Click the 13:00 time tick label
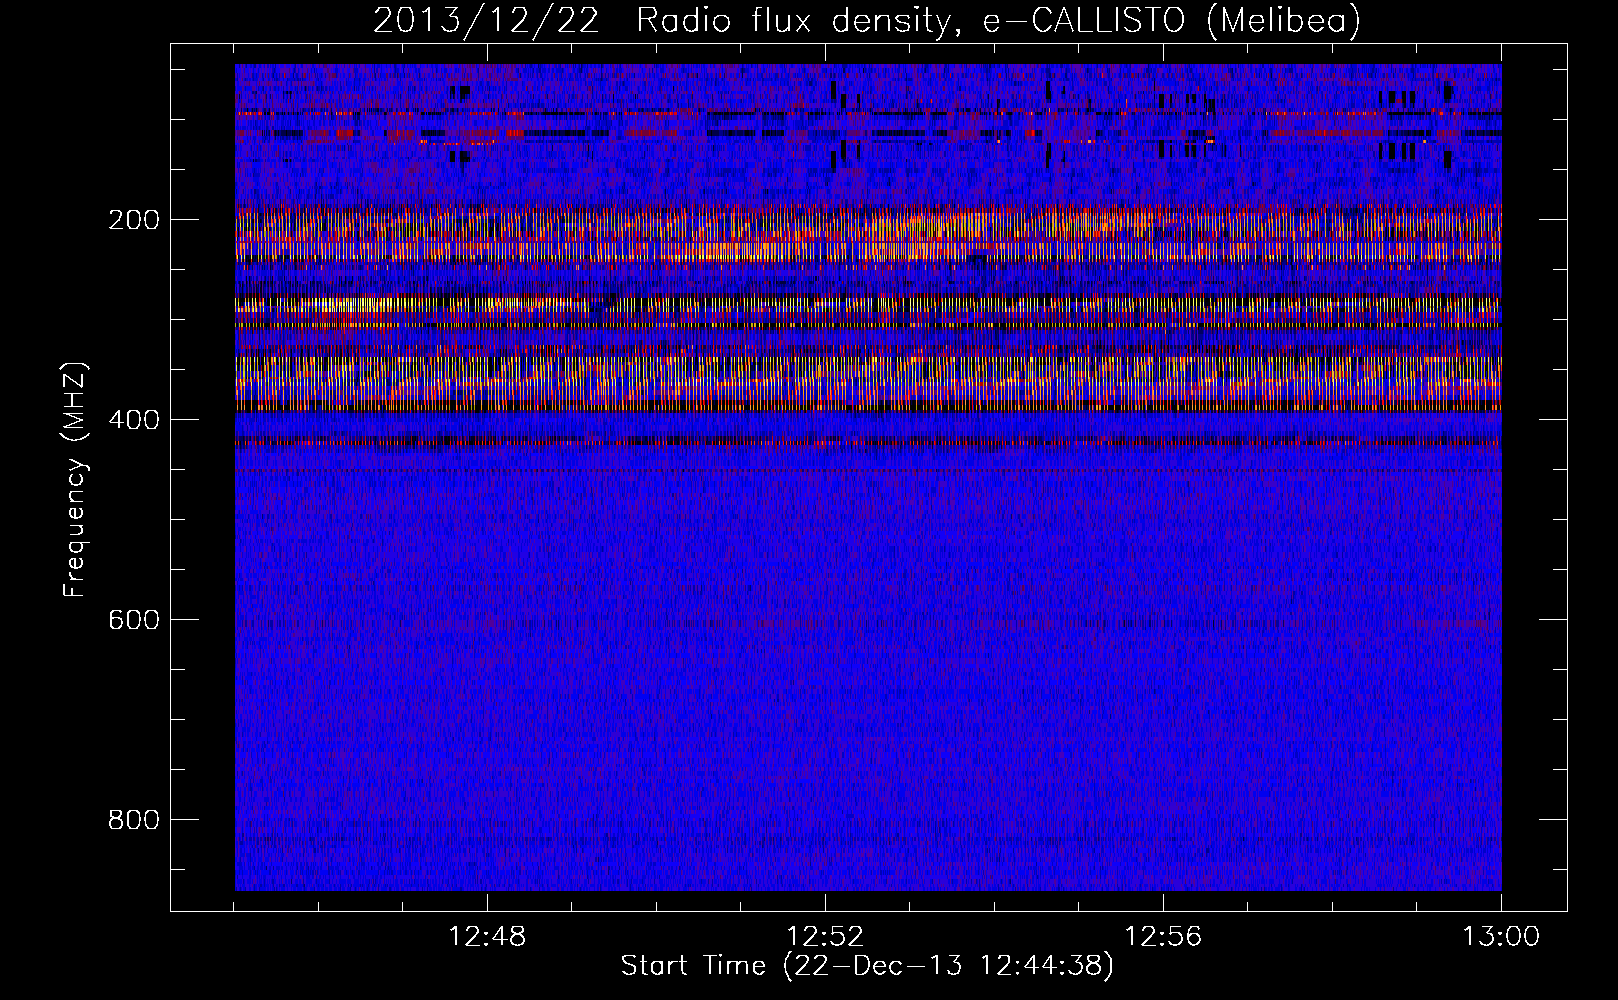Viewport: 1618px width, 1000px height. click(1501, 937)
